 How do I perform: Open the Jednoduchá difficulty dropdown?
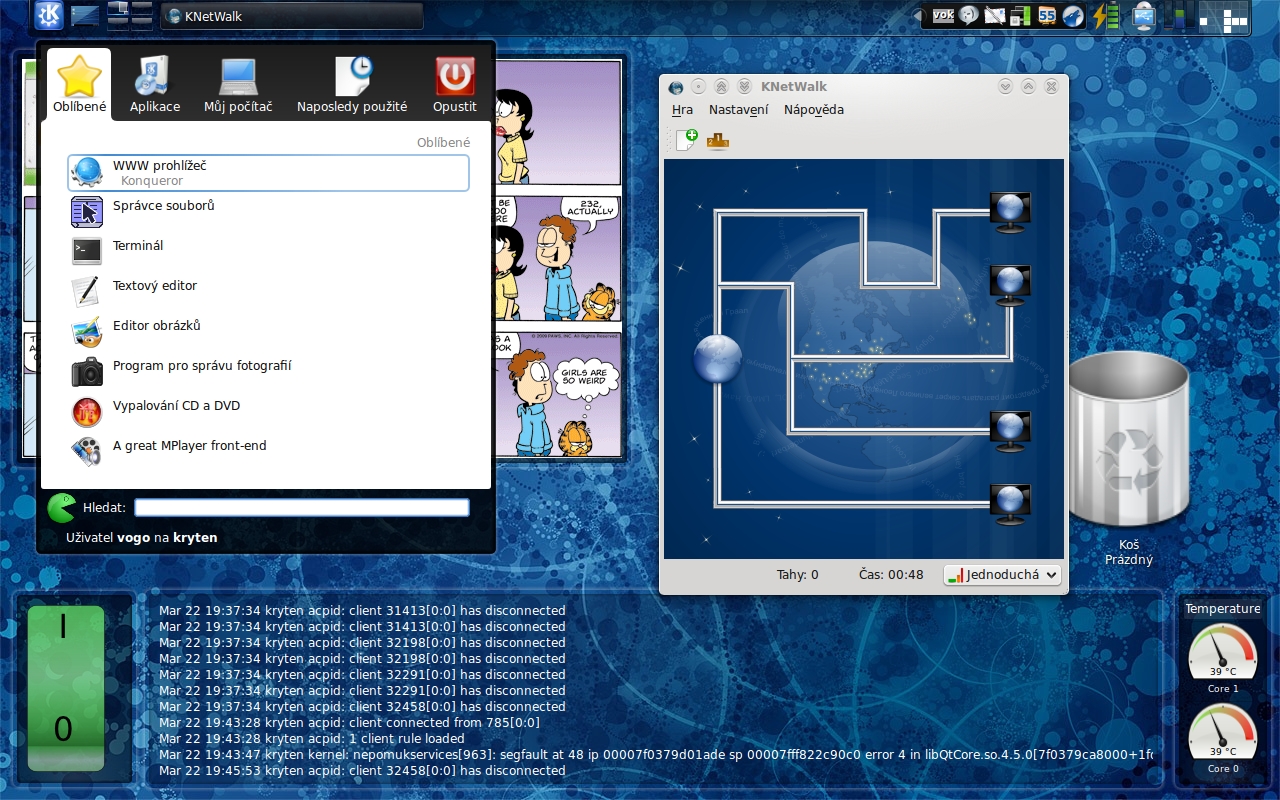pos(1002,575)
